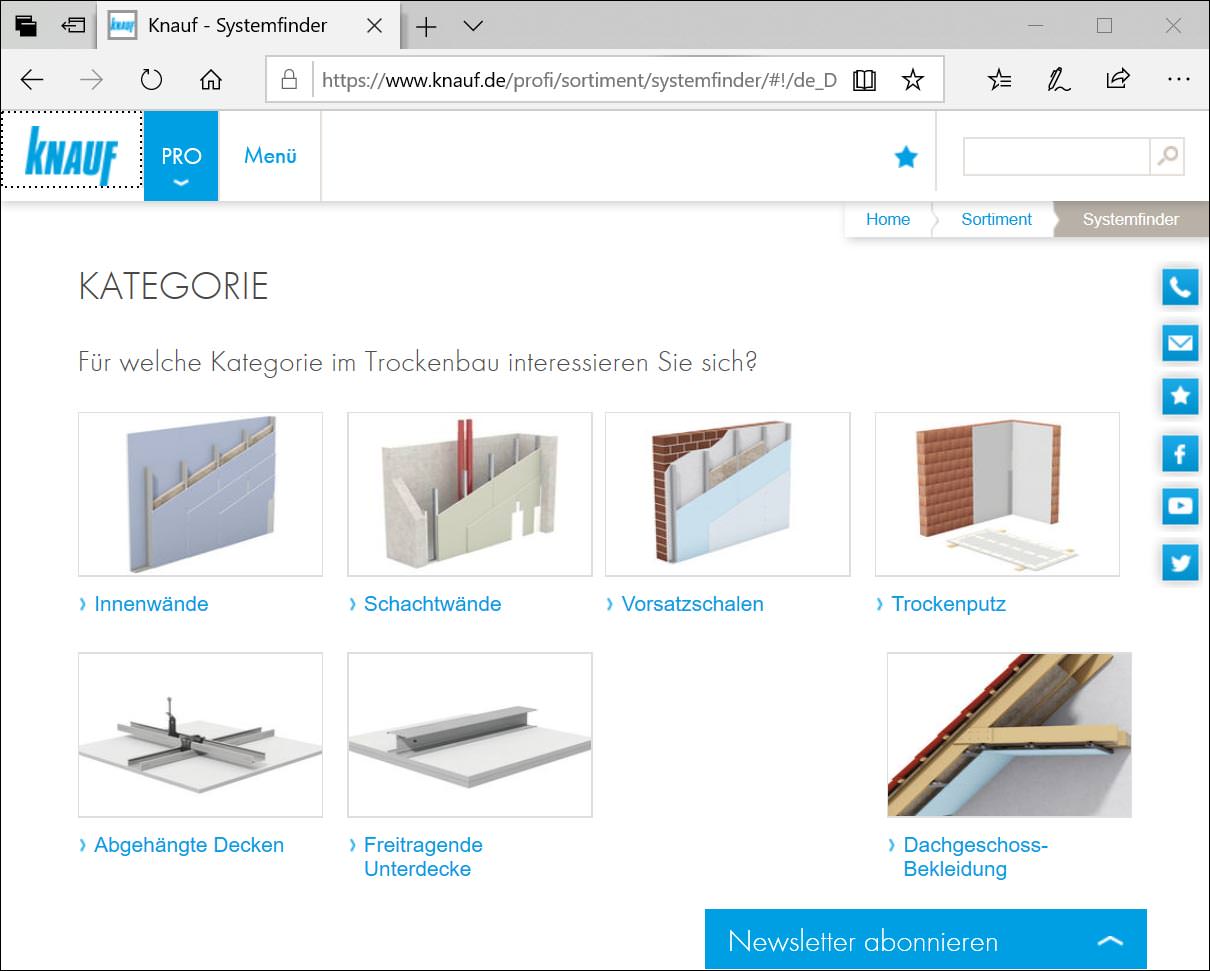Open the Freitragende Unterdecke link

(423, 857)
